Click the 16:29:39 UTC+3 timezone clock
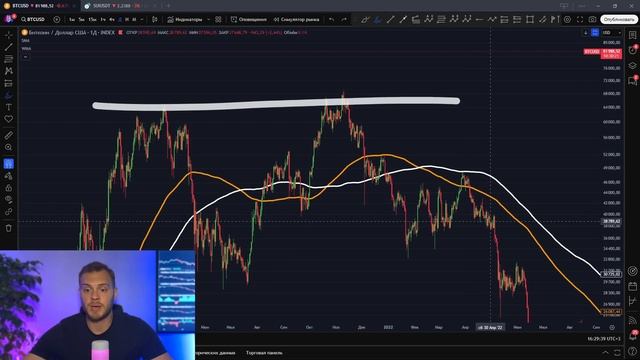Image resolution: width=640 pixels, height=360 pixels. tap(604, 339)
